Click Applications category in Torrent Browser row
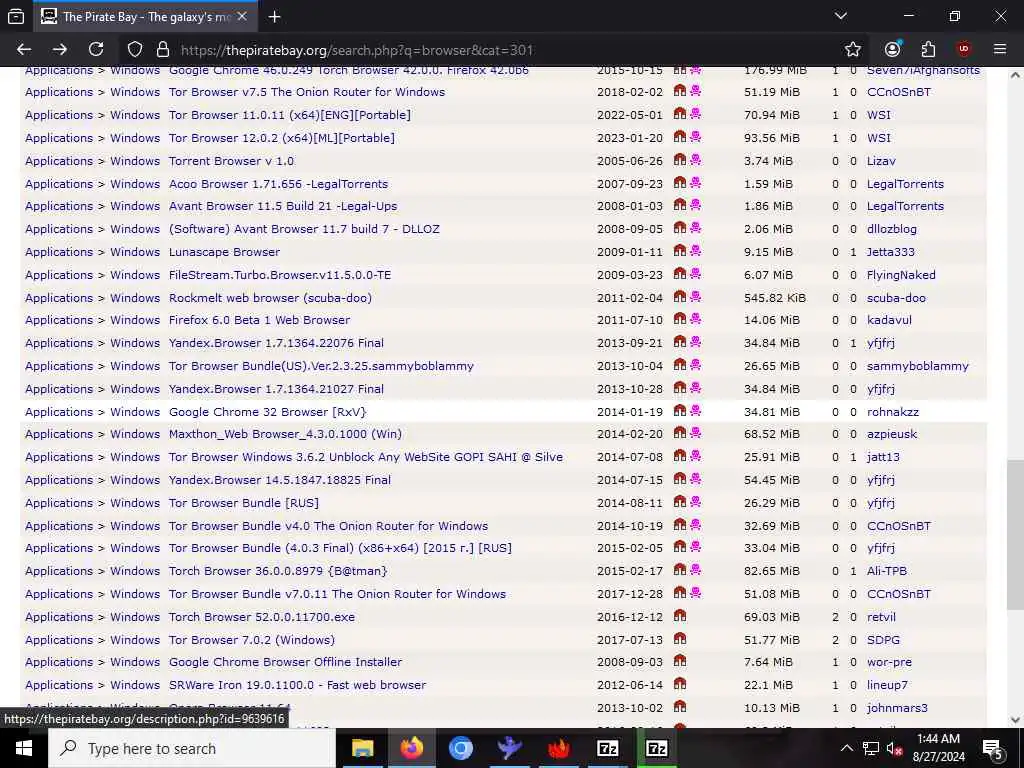This screenshot has height=768, width=1024. pos(59,161)
